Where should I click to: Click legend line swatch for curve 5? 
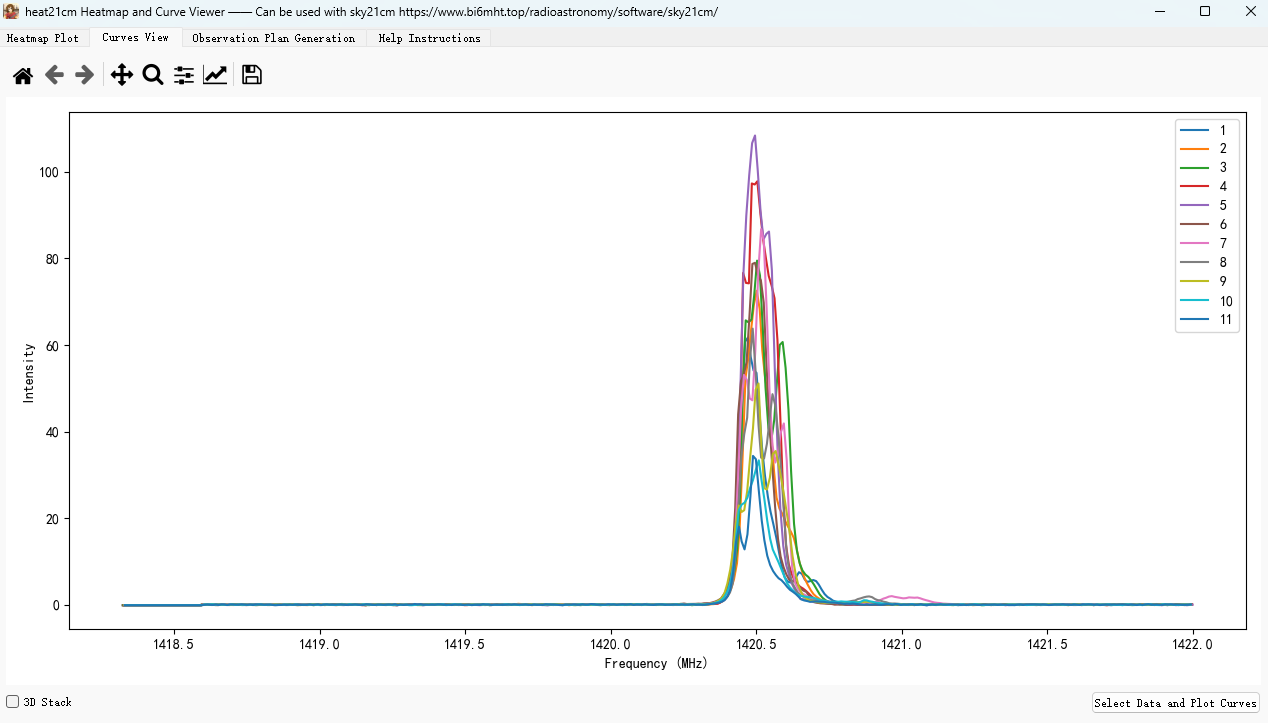[1194, 206]
